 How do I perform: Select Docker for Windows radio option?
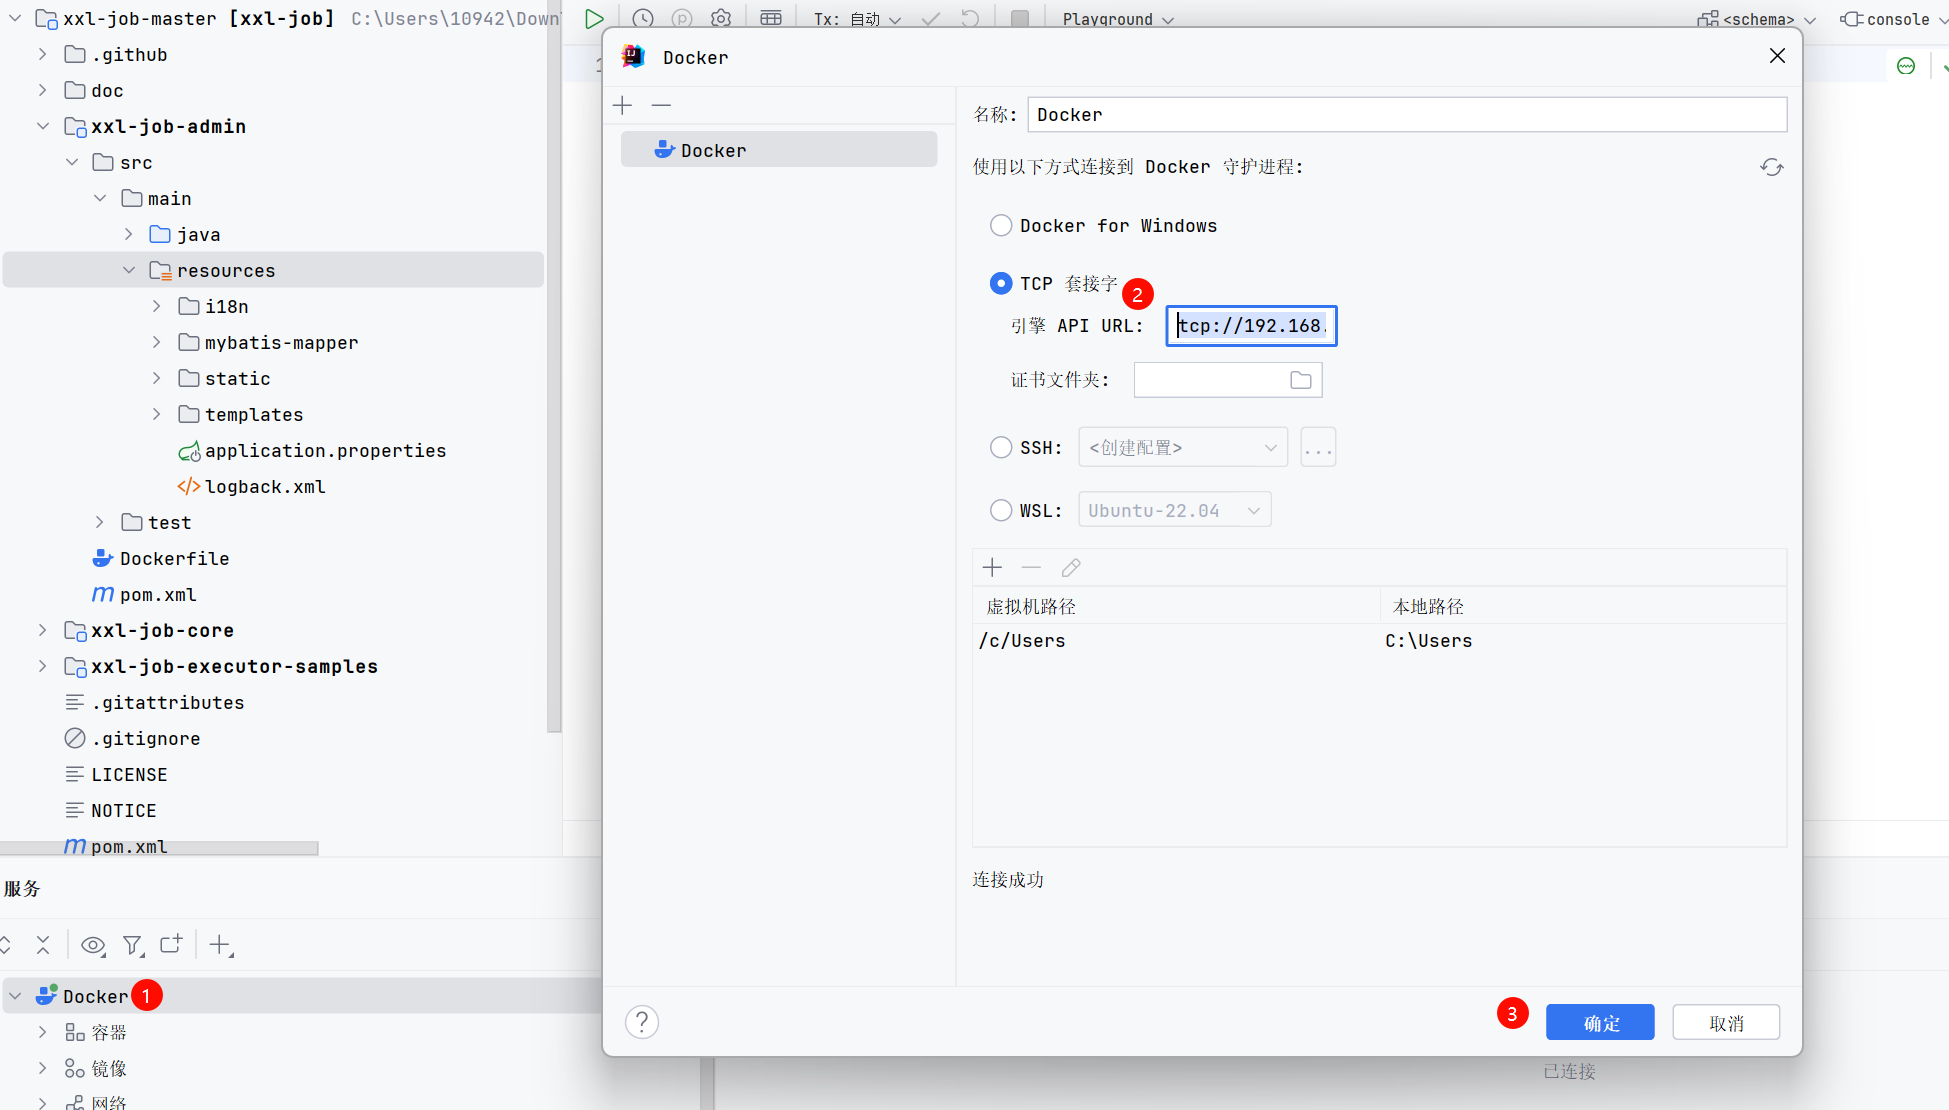(1001, 225)
